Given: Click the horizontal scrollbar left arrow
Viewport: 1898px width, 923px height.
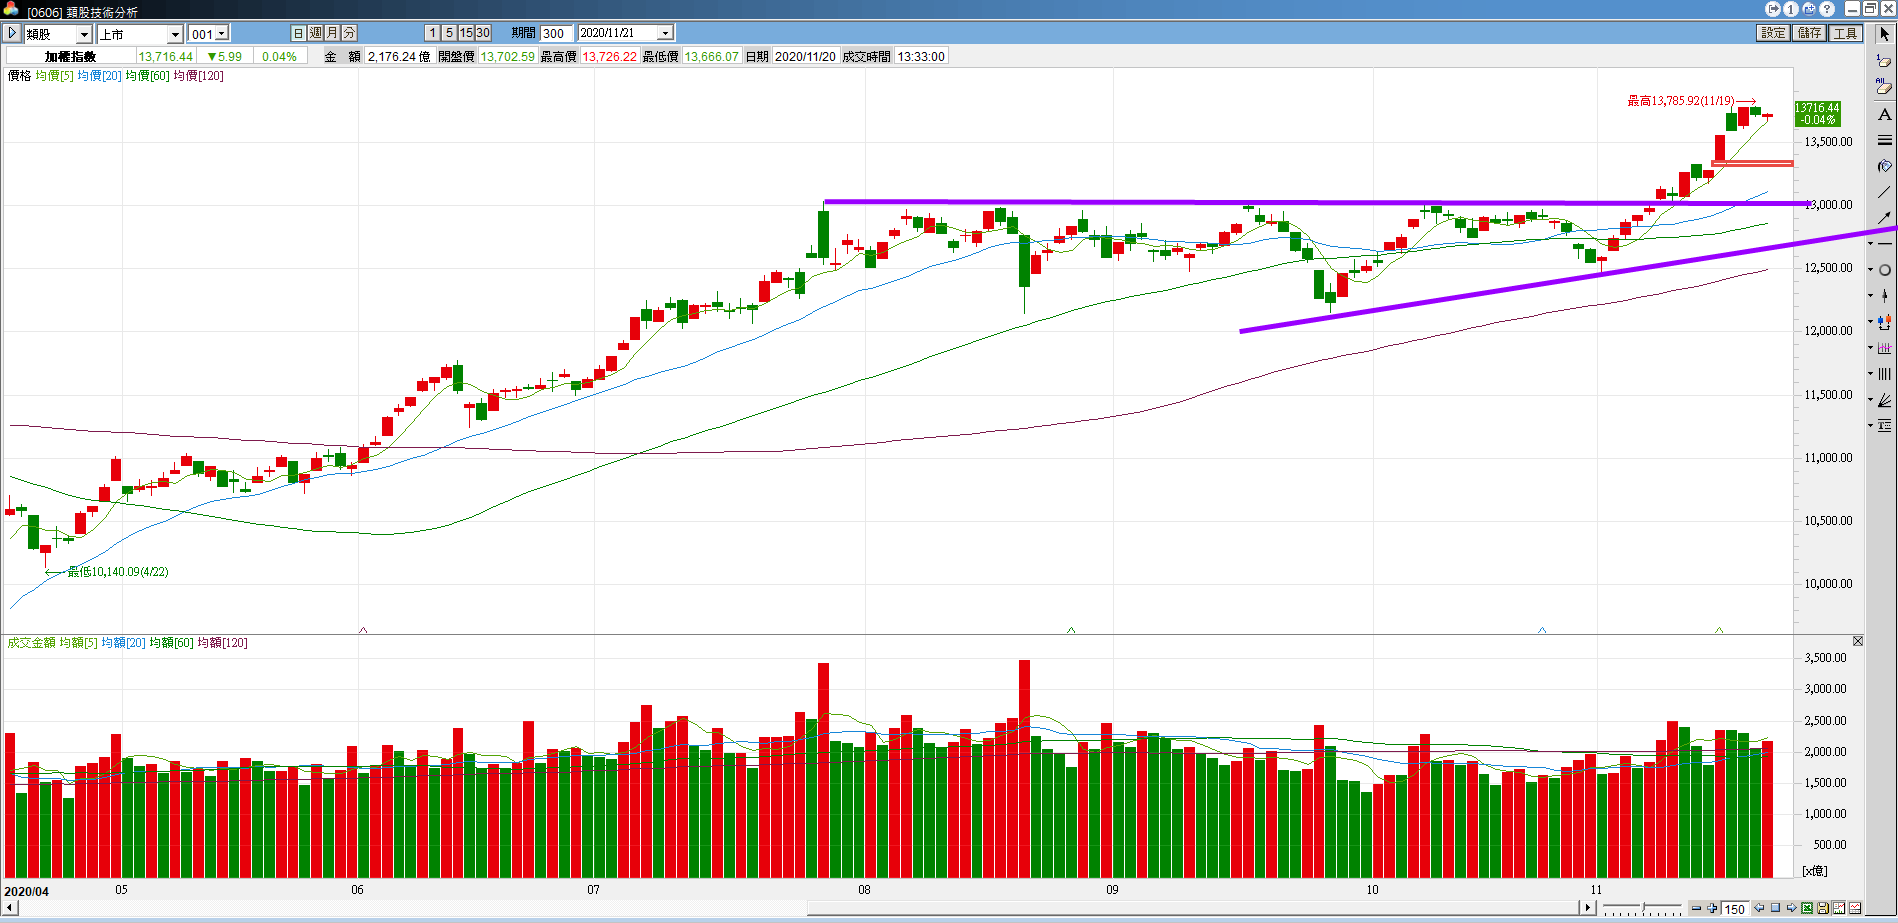Looking at the screenshot, I should click(x=11, y=907).
